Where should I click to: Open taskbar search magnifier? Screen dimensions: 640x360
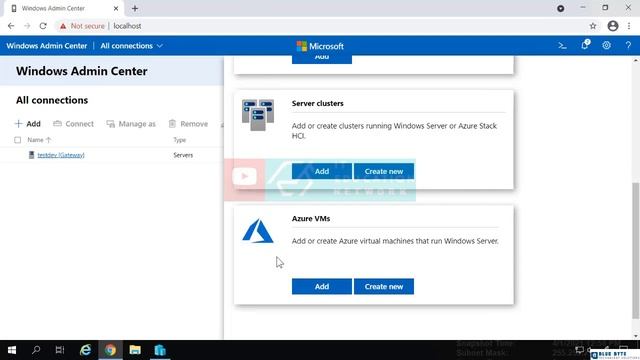click(x=36, y=350)
